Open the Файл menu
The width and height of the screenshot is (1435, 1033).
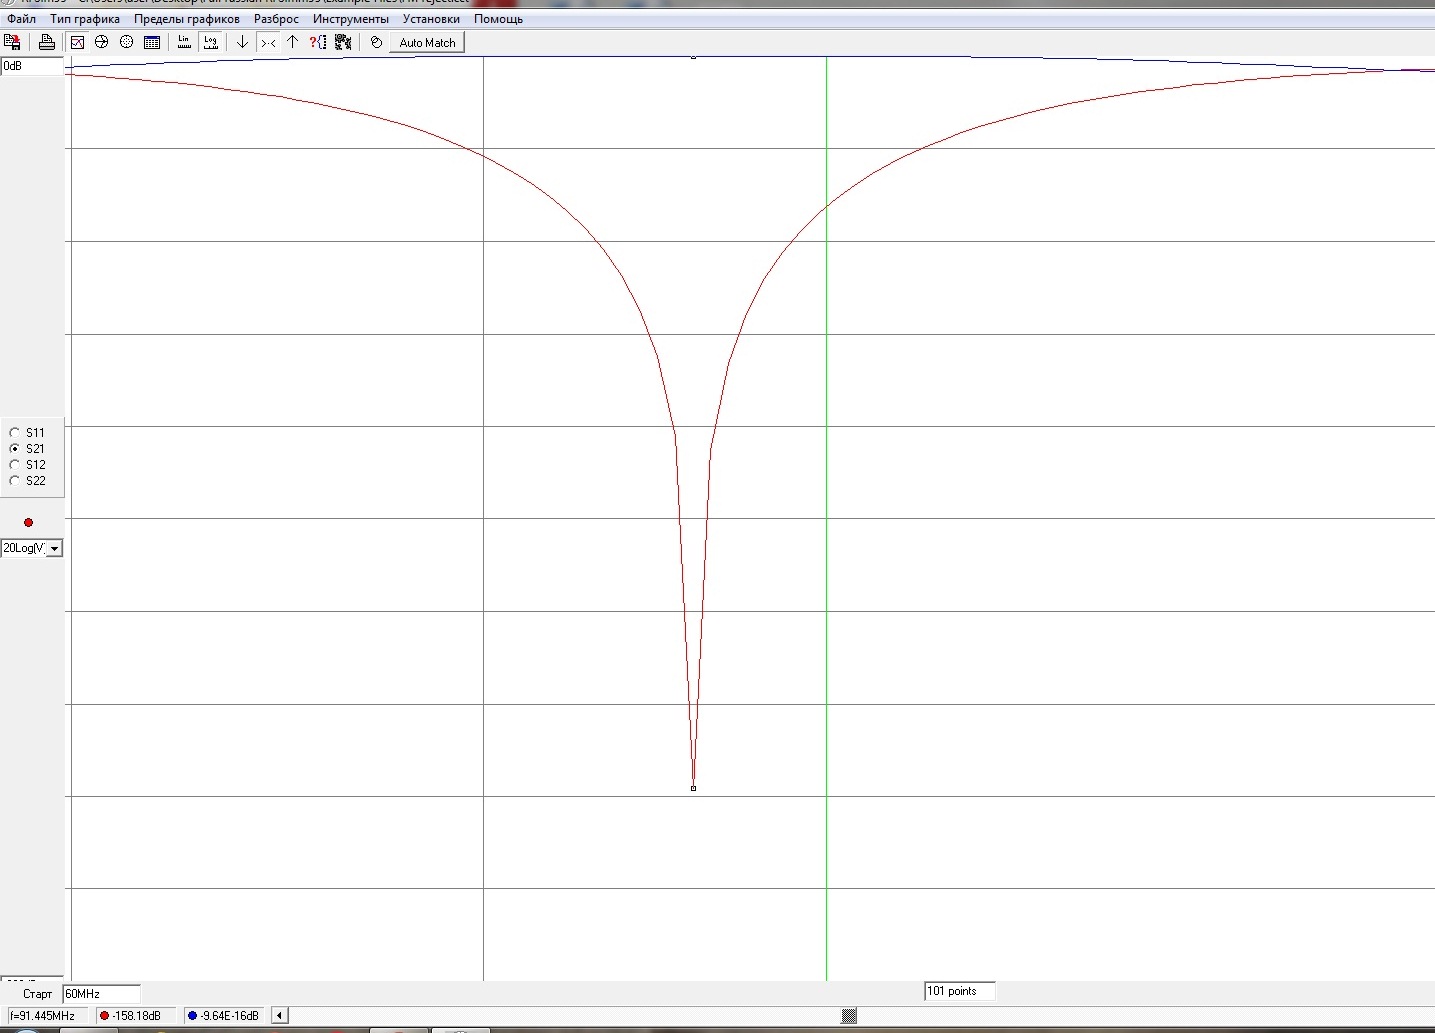click(21, 19)
